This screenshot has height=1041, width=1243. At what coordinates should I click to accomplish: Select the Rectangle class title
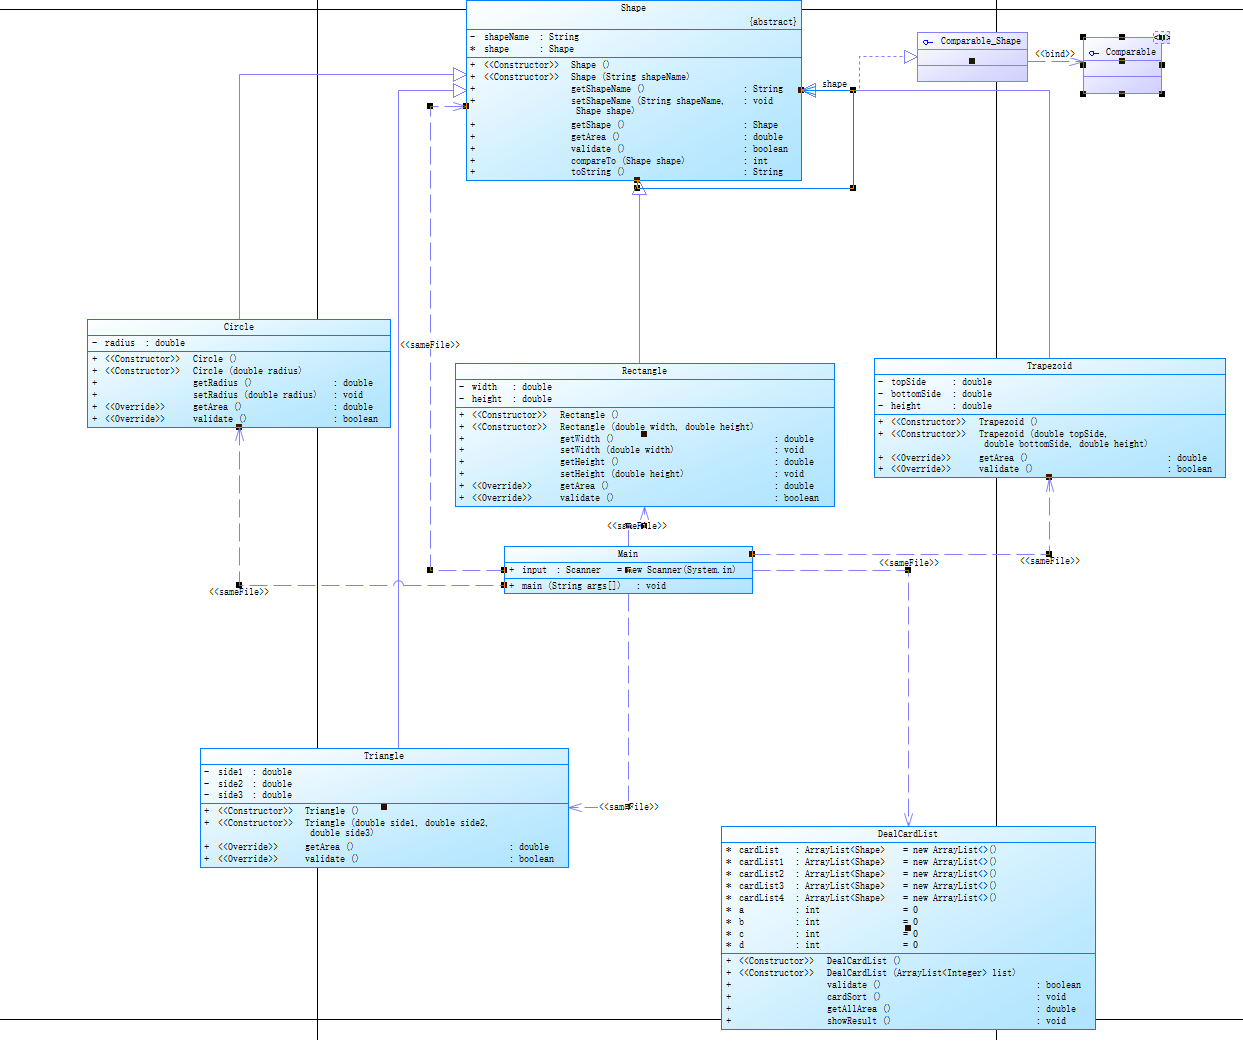[645, 371]
